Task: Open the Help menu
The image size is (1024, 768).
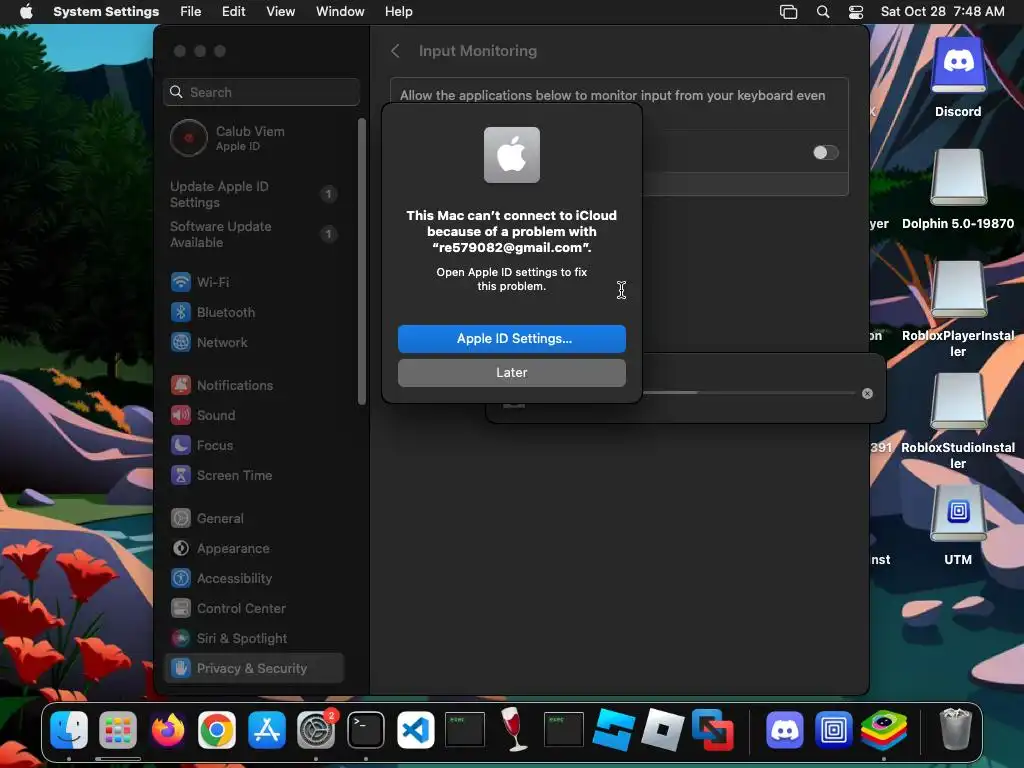Action: [398, 12]
